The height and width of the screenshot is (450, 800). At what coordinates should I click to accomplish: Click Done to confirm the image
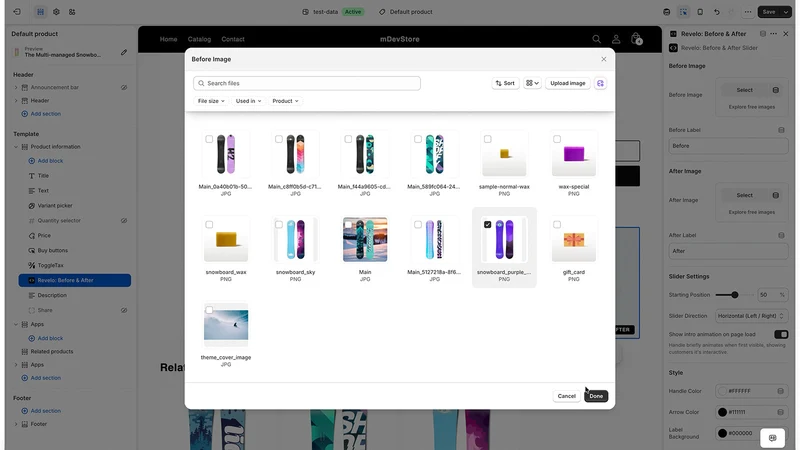pos(596,396)
